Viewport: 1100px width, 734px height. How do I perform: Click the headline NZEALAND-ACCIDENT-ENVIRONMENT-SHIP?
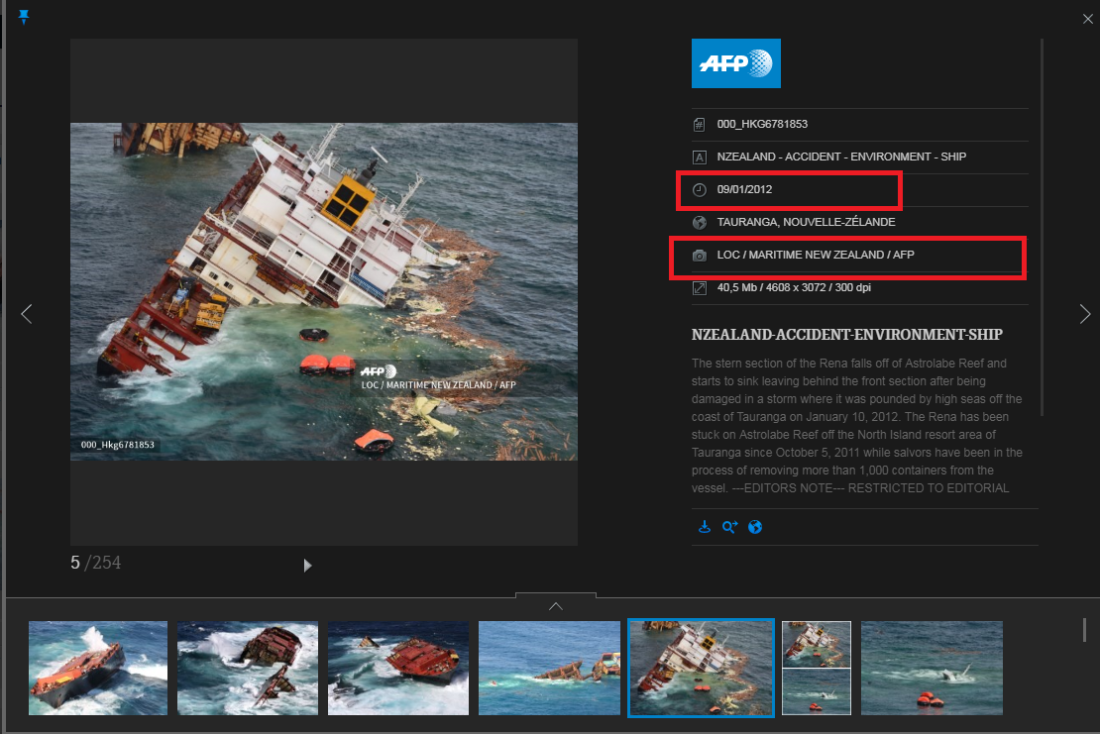pos(847,335)
